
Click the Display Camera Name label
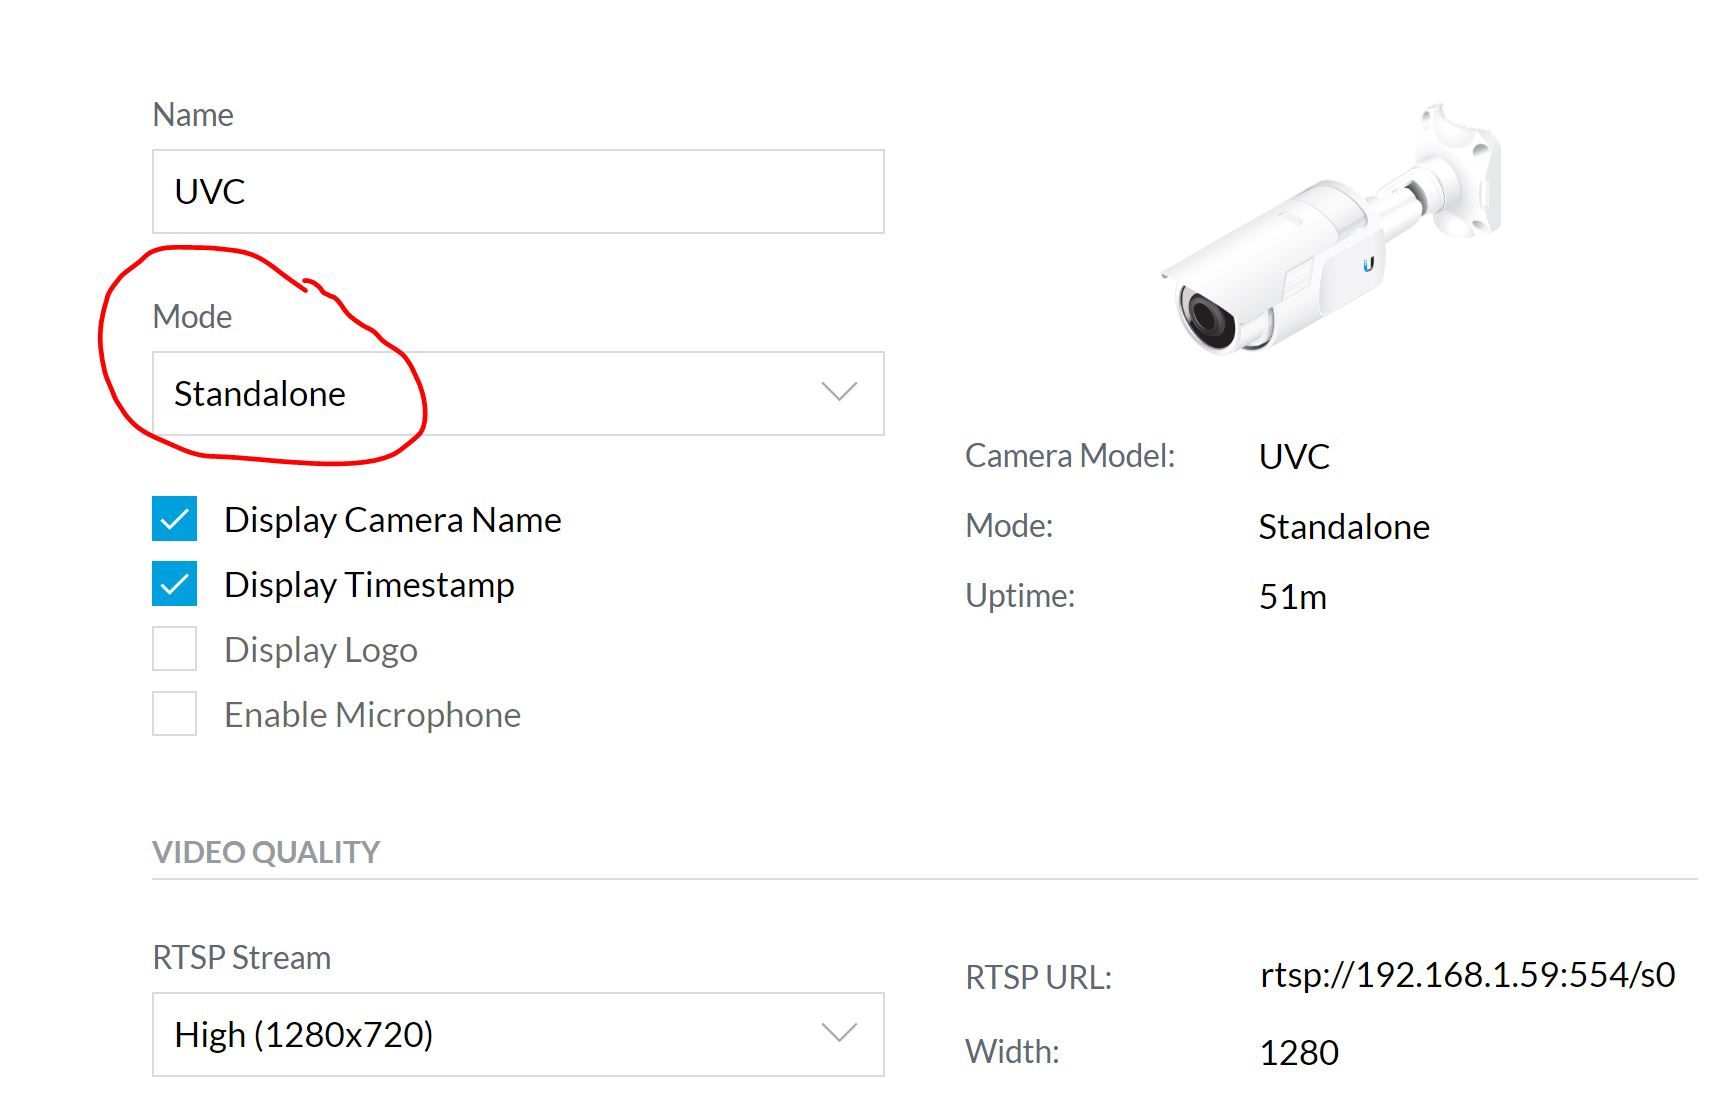(392, 520)
